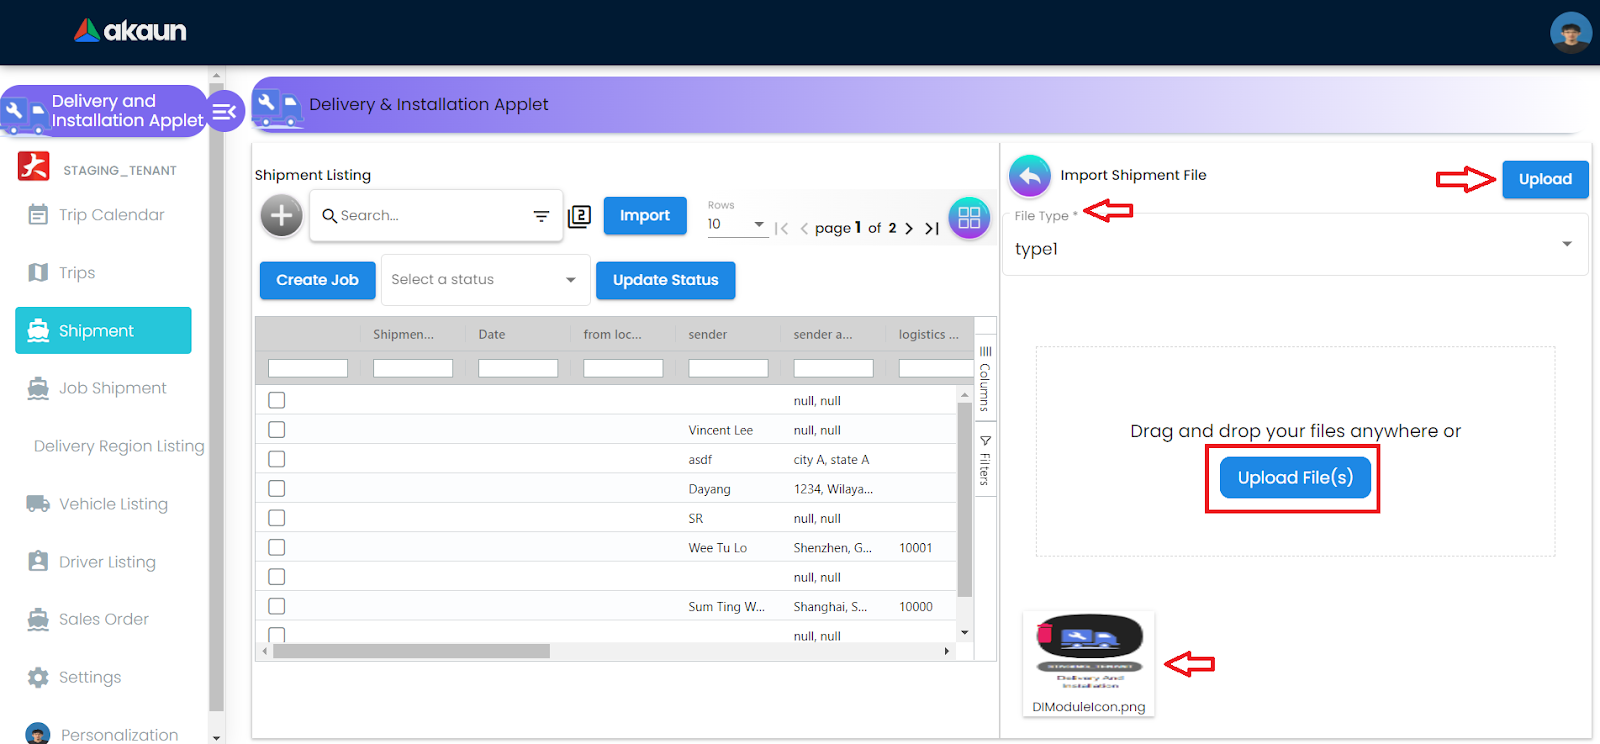Click the Vehicle Listing menu label
This screenshot has width=1600, height=744.
(x=113, y=504)
